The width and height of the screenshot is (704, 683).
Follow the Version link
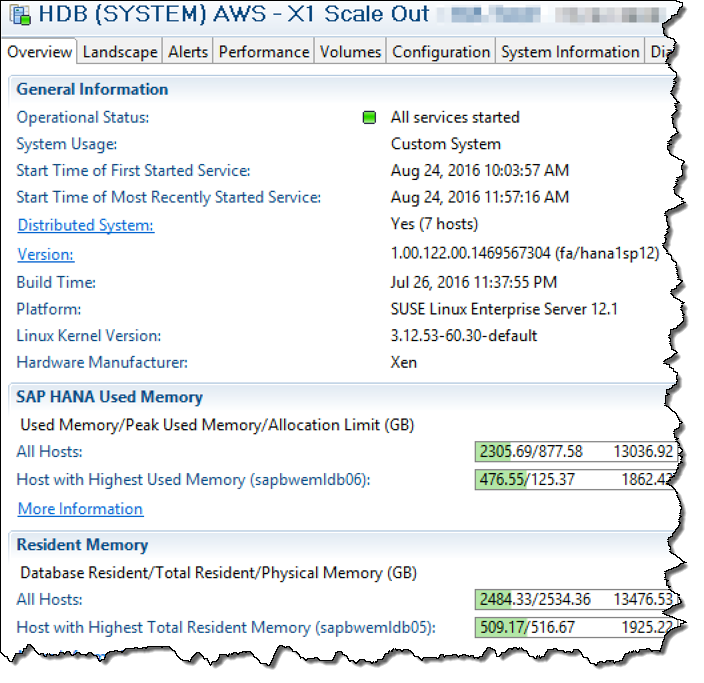(x=46, y=255)
